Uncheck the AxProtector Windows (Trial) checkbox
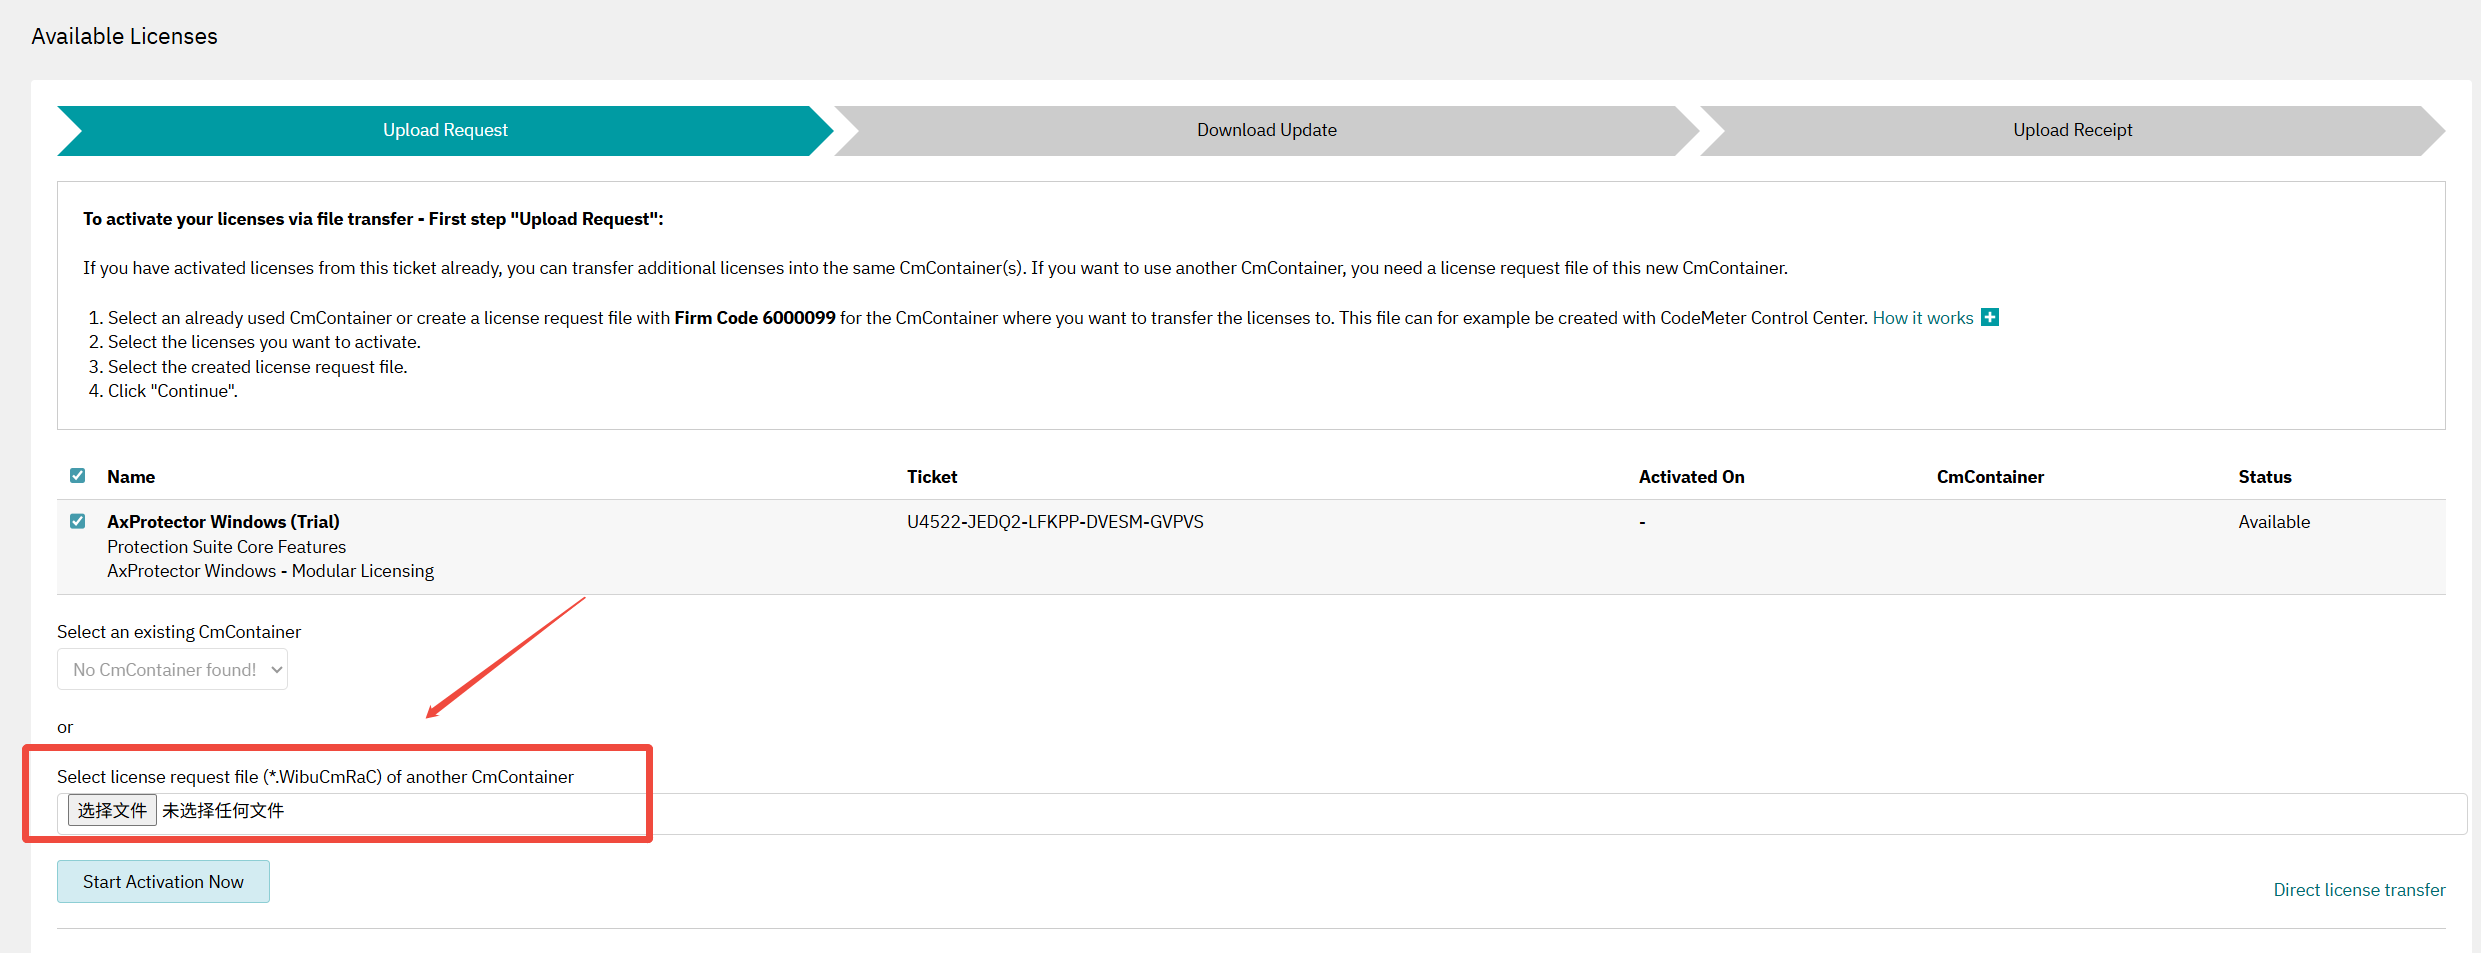This screenshot has width=2481, height=953. pos(77,521)
